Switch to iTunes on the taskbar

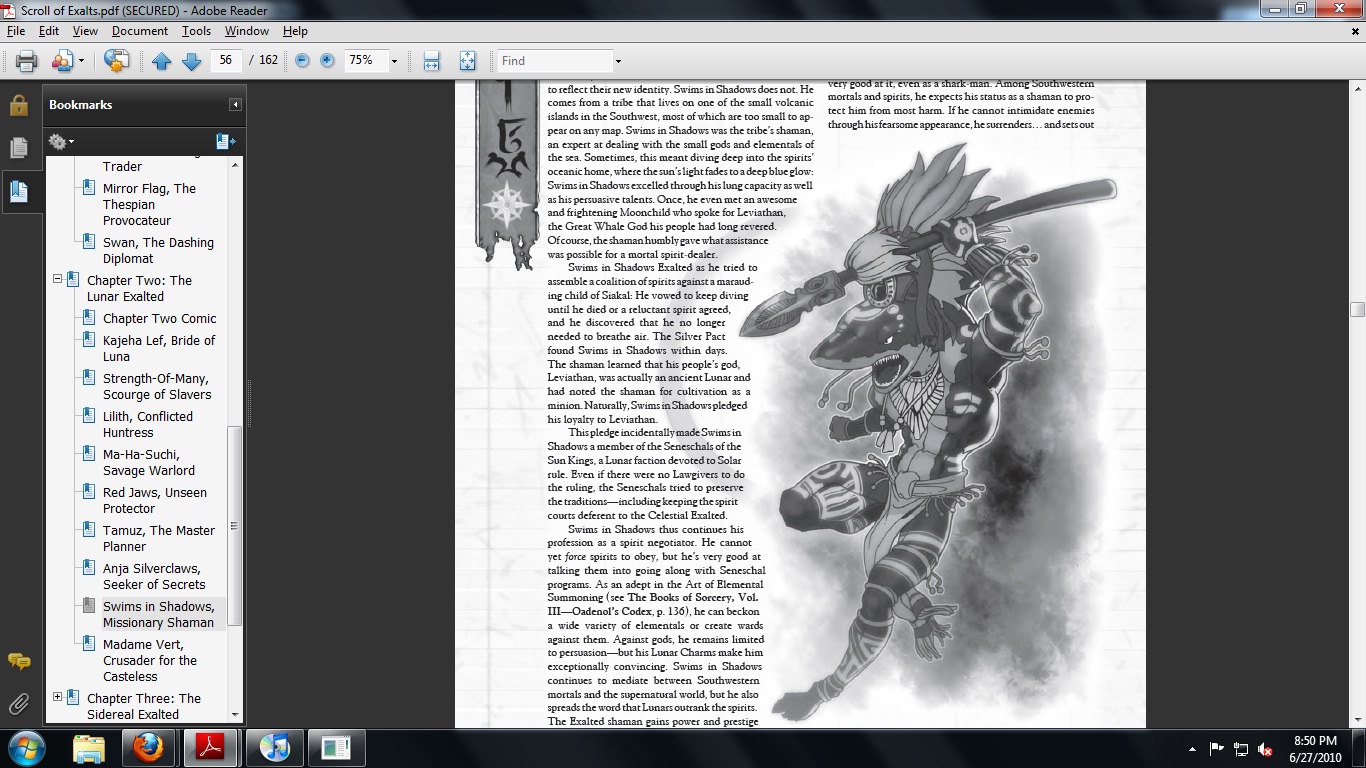274,748
